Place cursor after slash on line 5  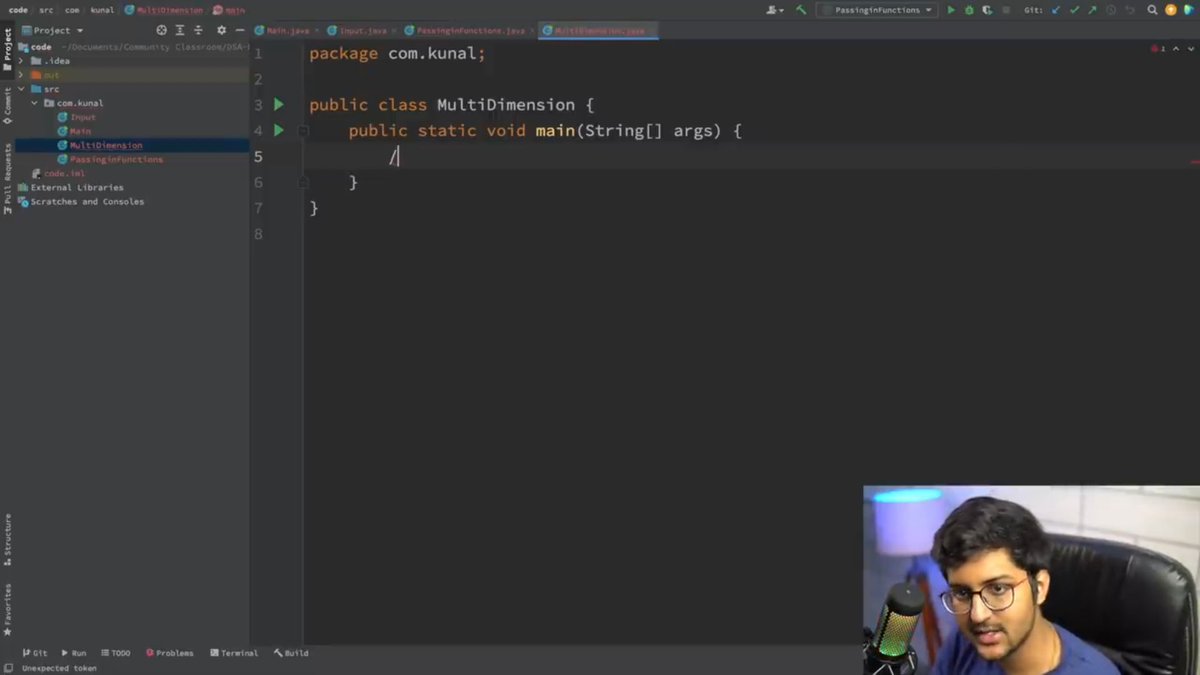pyautogui.click(x=399, y=156)
